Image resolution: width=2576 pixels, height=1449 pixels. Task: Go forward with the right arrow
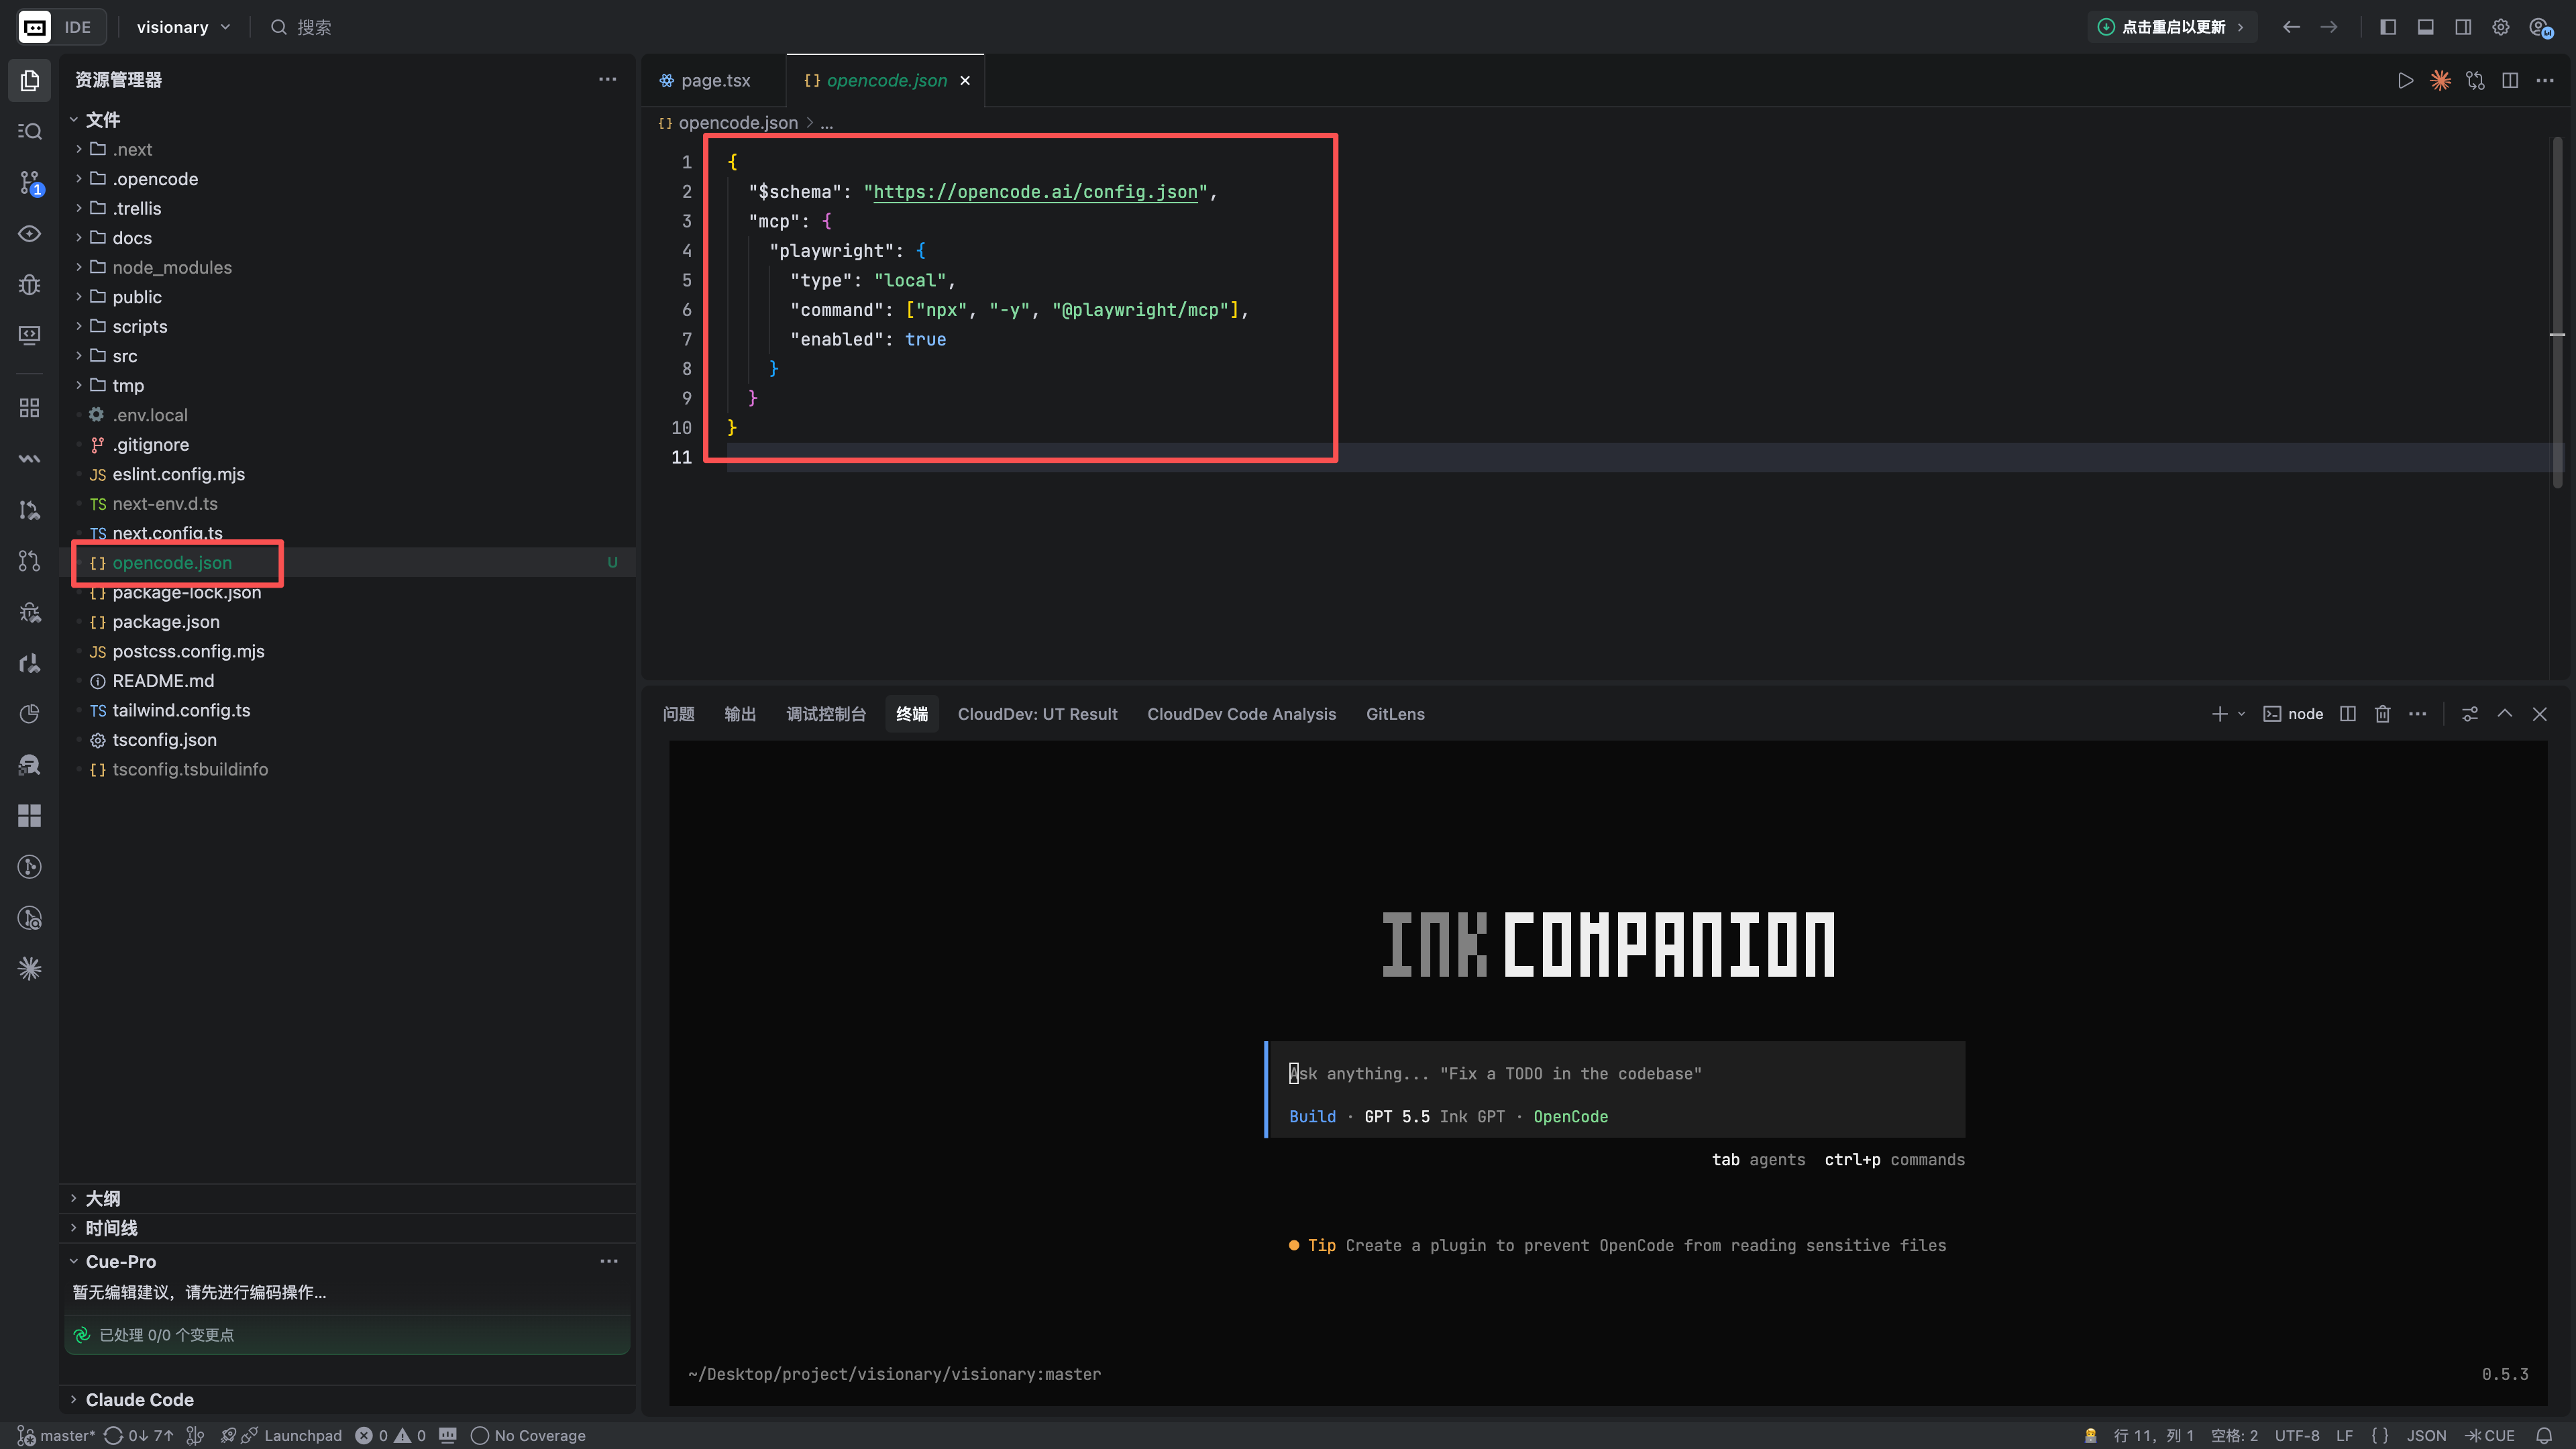[2329, 27]
